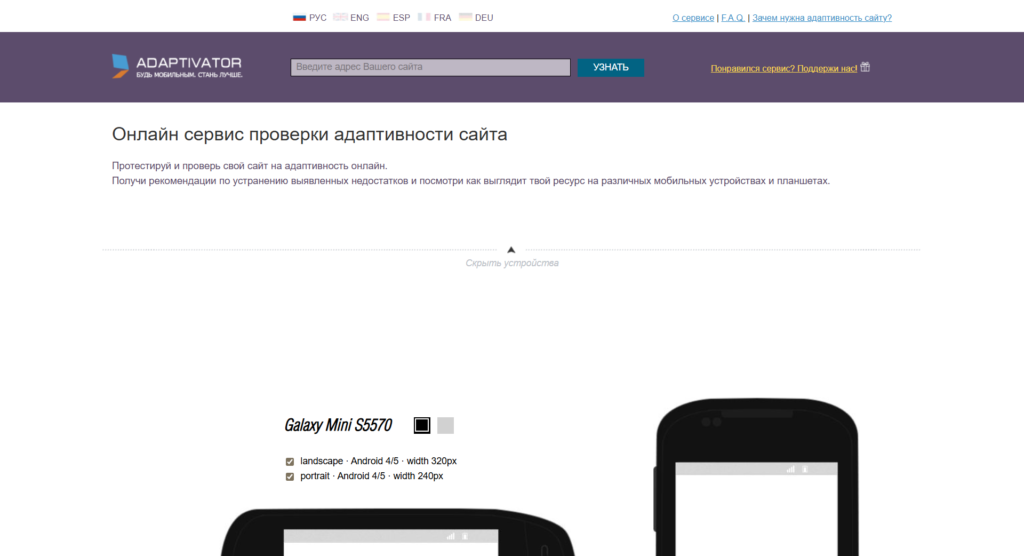Click the landscape phone preview screen

pyautogui.click(x=391, y=543)
